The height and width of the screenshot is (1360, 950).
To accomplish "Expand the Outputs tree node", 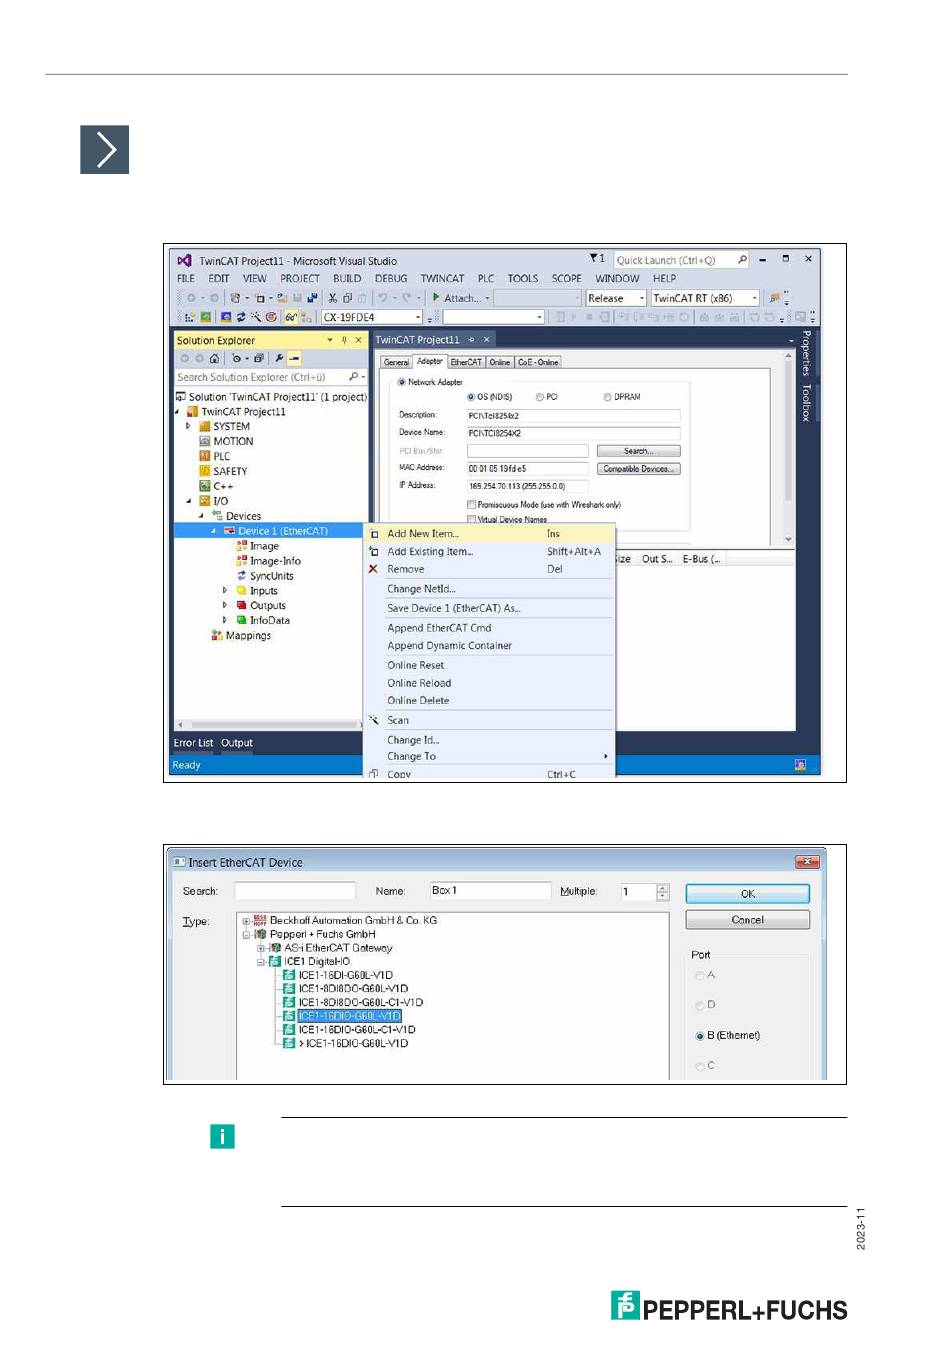I will [x=225, y=605].
